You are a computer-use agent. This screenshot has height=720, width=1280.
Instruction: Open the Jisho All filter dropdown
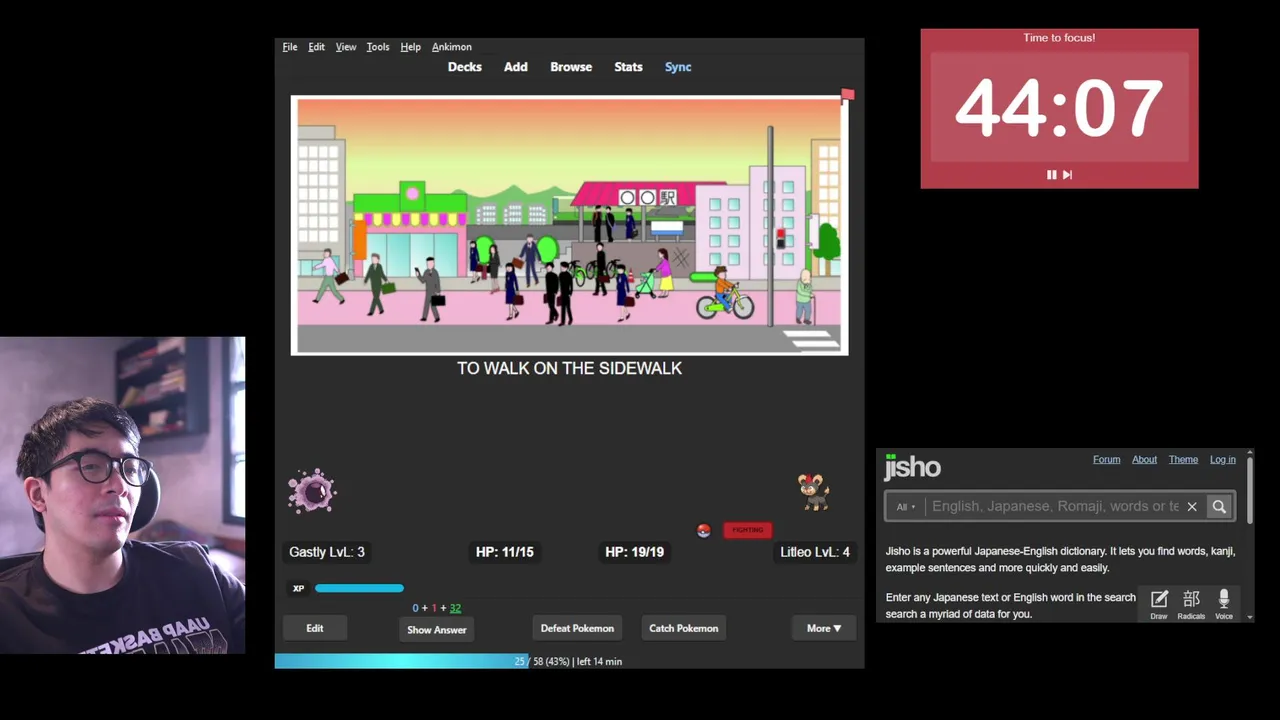pos(906,507)
